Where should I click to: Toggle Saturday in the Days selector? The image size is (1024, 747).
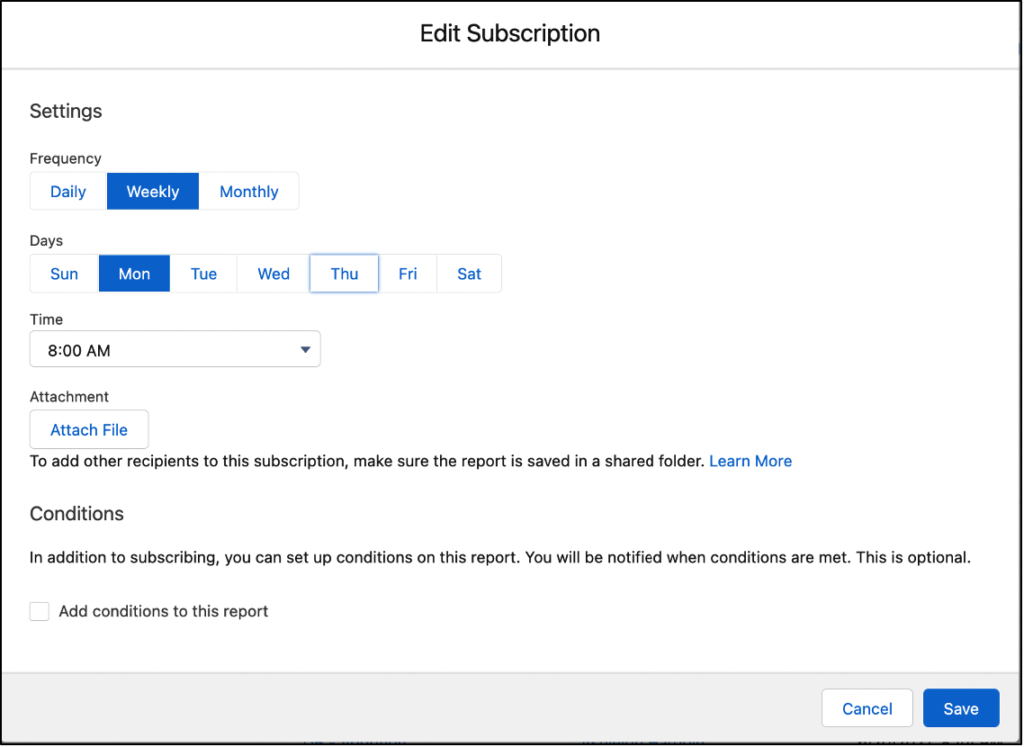(x=469, y=273)
